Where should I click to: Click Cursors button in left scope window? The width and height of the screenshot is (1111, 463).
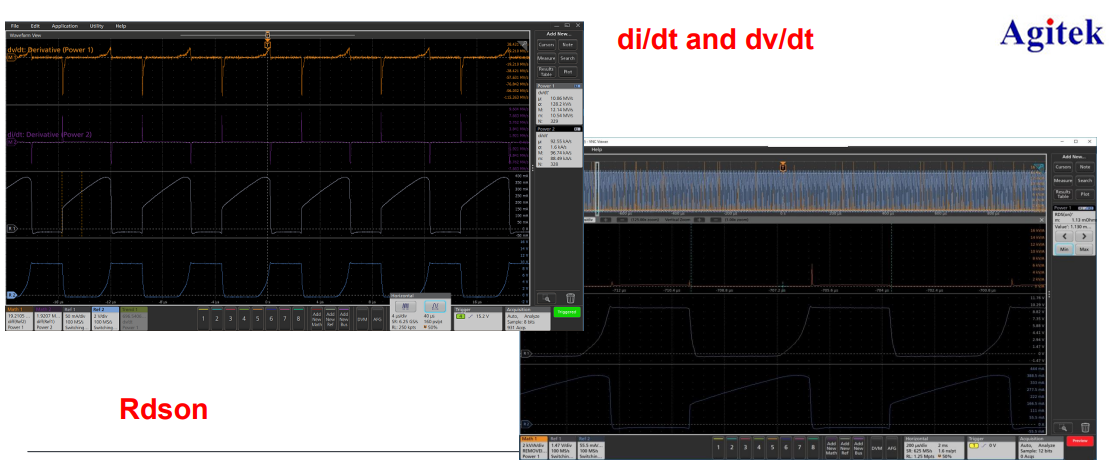[x=546, y=45]
